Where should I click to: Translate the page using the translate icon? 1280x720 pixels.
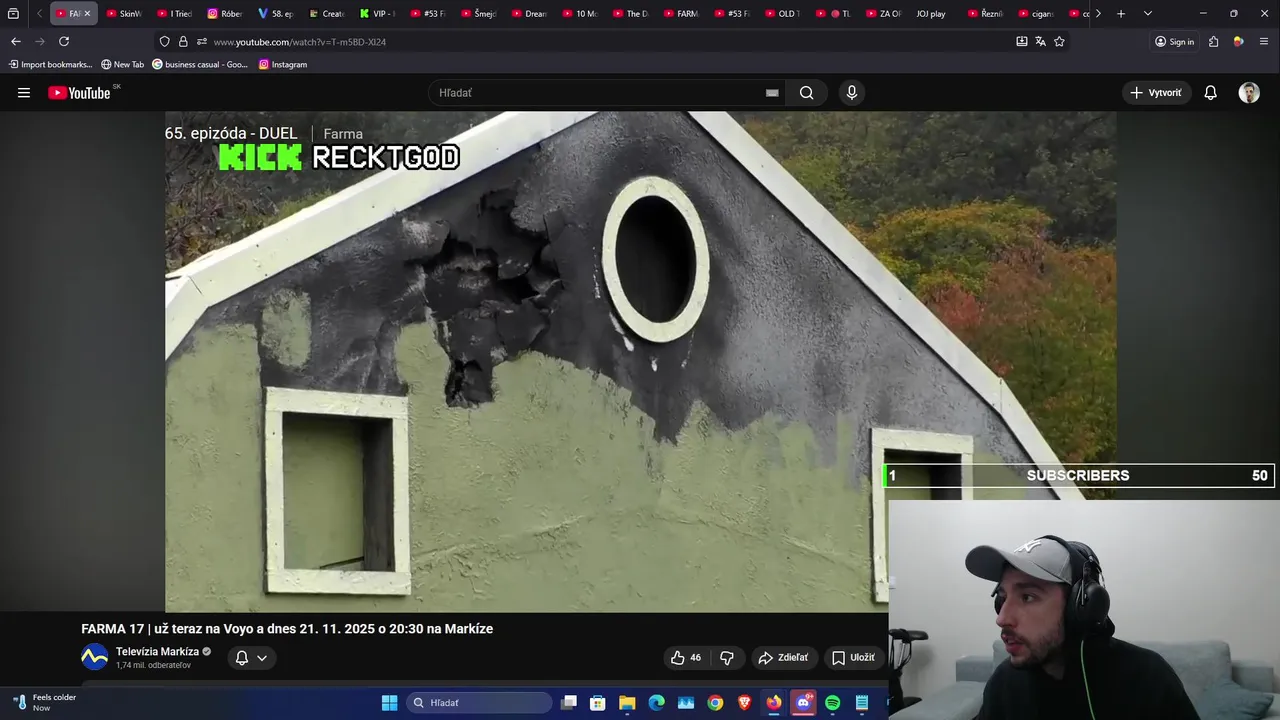coord(1040,41)
